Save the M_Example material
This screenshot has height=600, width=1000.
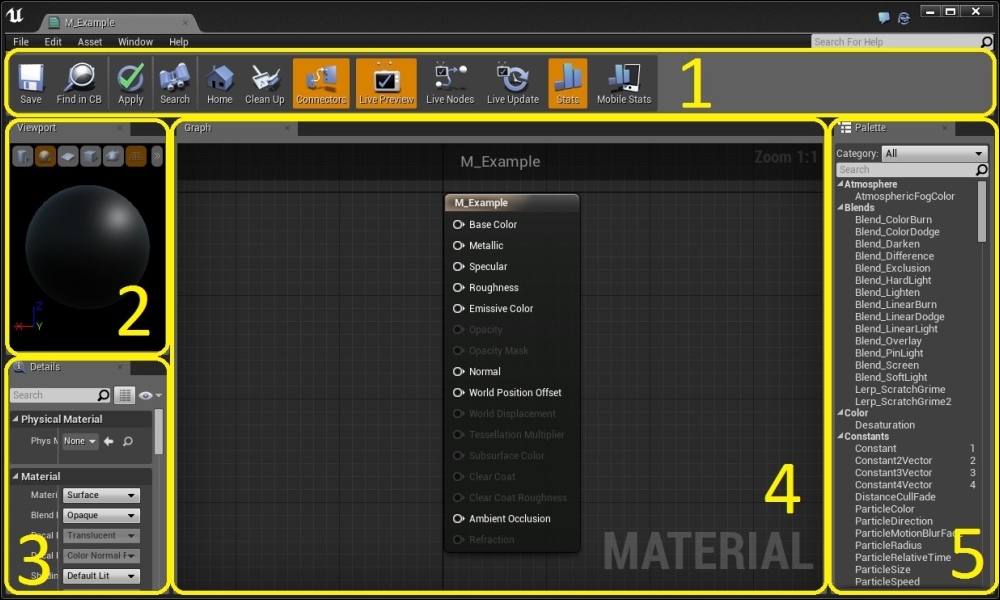pos(30,83)
